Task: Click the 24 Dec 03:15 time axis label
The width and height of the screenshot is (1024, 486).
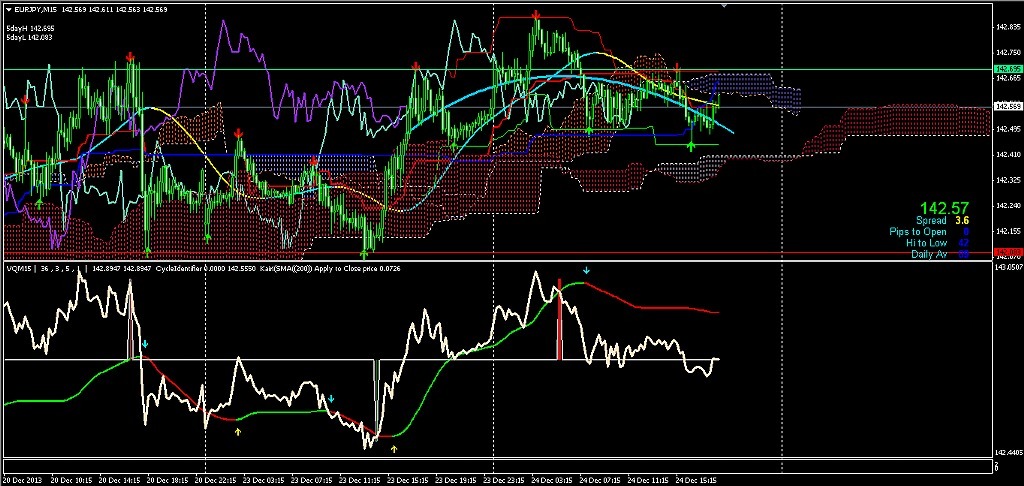Action: 554,480
